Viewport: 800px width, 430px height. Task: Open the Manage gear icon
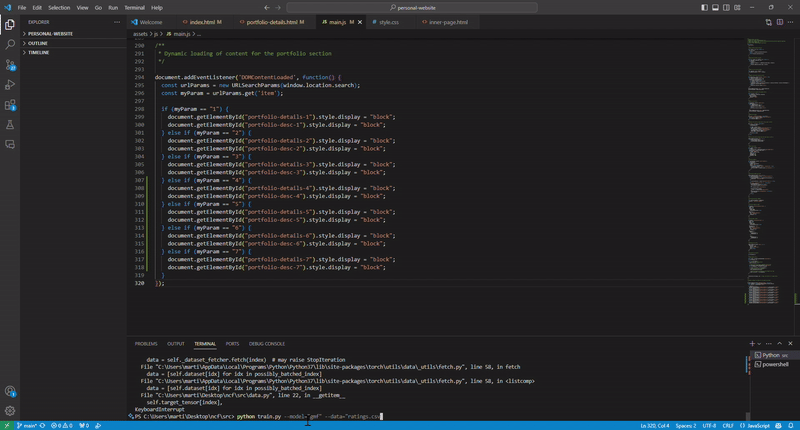[10, 410]
